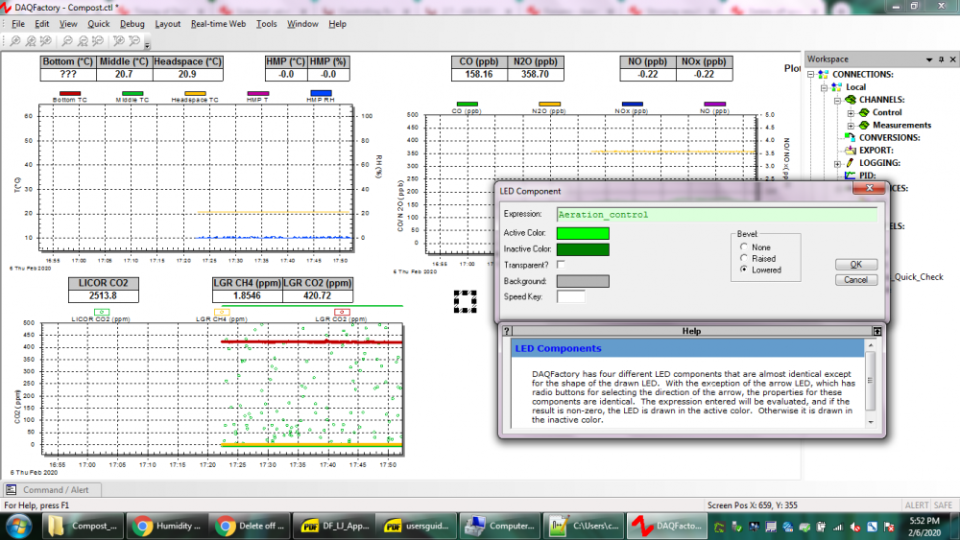
Task: Click the CONNECTIONS icon in the Workspace tree
Action: coord(823,75)
